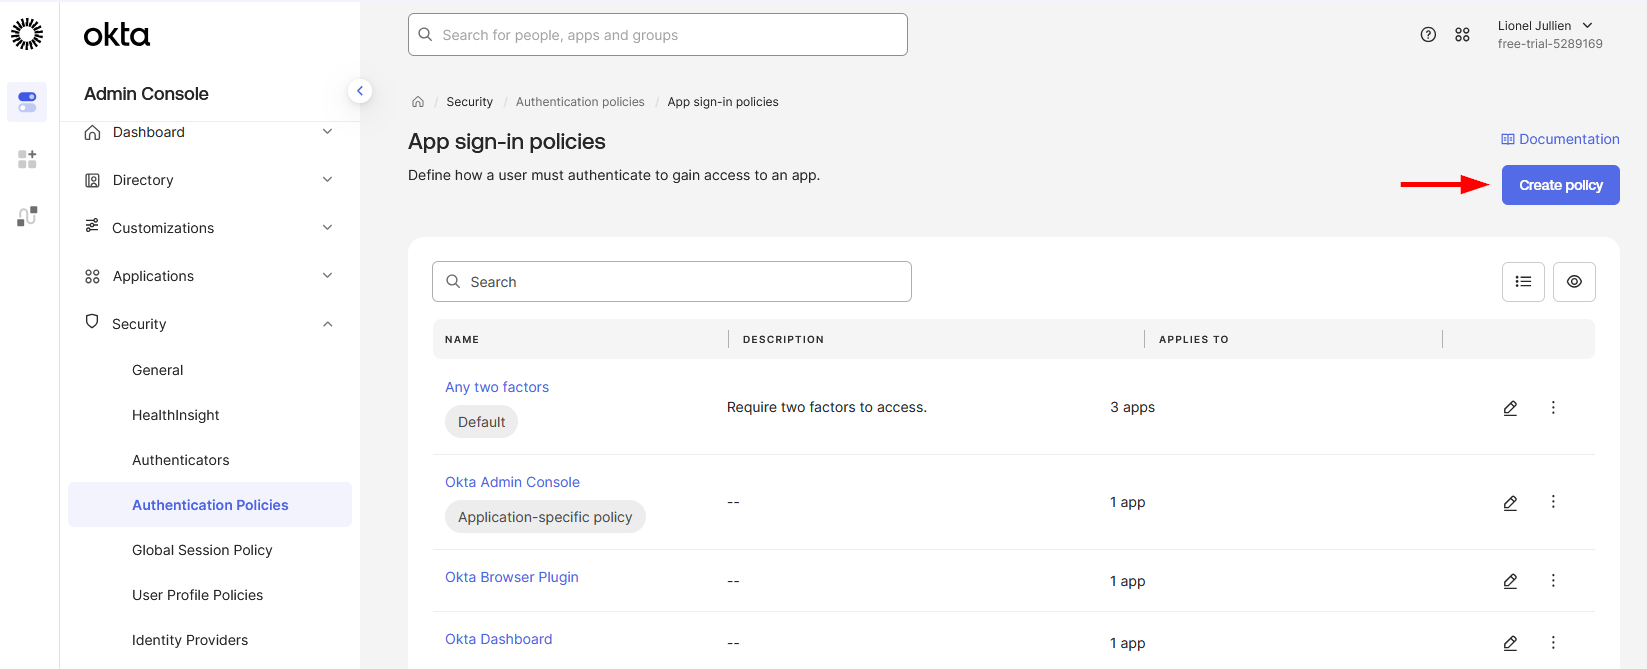This screenshot has width=1647, height=669.
Task: Click the policies Search input field
Action: pos(672,282)
